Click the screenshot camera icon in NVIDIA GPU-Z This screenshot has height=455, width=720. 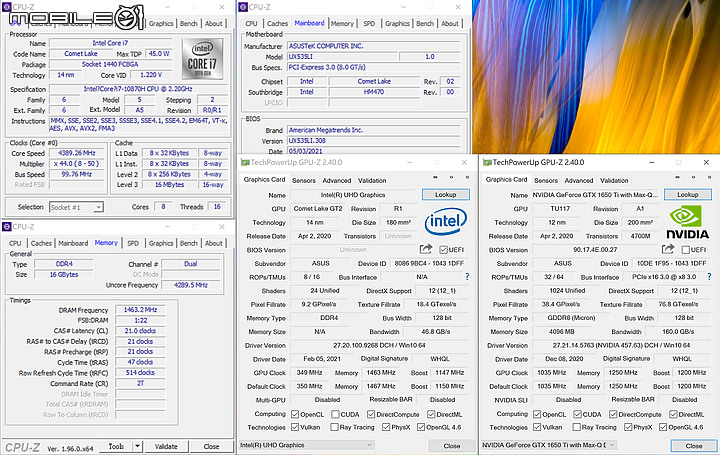pos(677,177)
